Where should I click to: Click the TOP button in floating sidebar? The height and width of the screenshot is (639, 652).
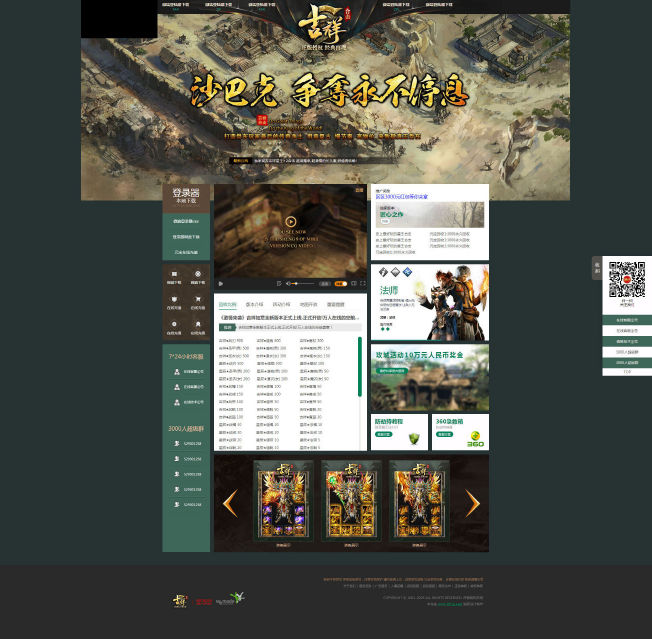pyautogui.click(x=627, y=372)
